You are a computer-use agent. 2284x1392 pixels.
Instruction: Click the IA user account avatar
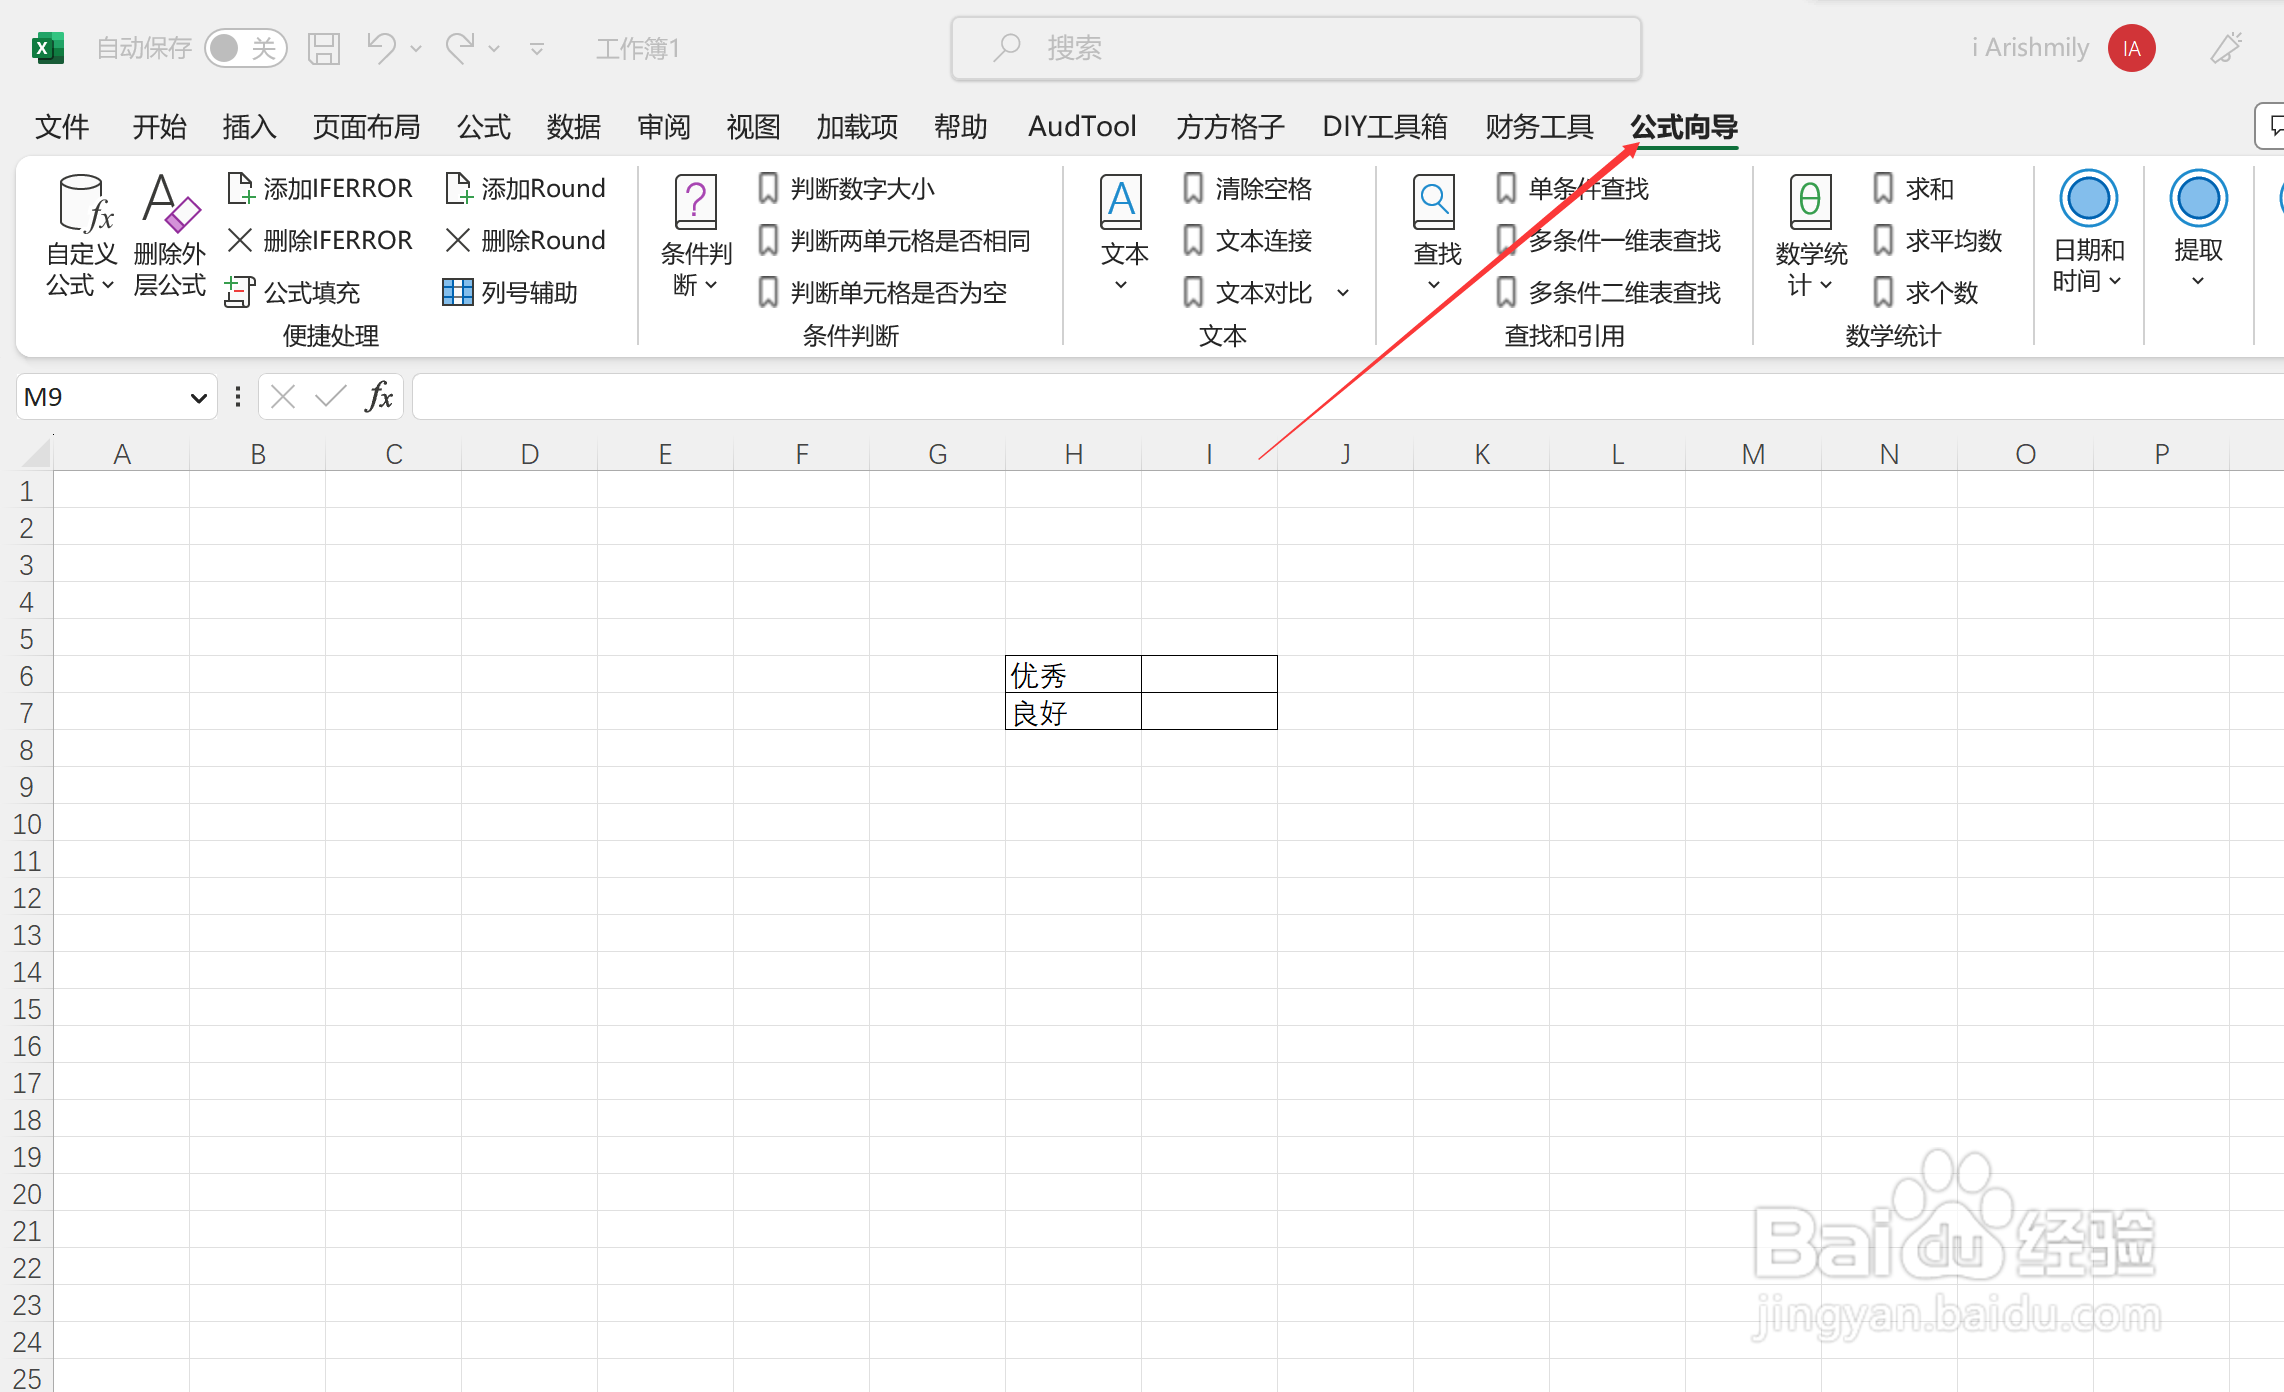coord(2131,48)
